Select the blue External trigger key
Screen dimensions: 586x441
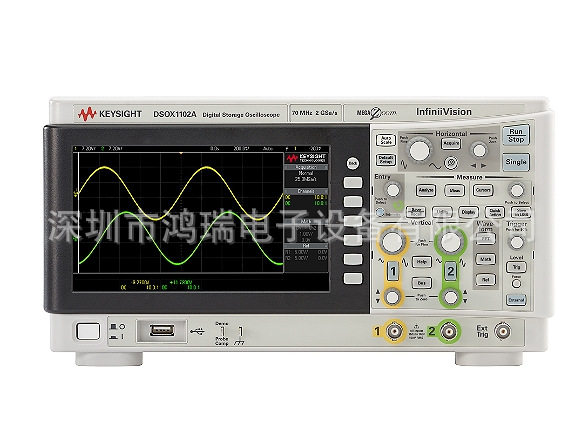click(516, 300)
